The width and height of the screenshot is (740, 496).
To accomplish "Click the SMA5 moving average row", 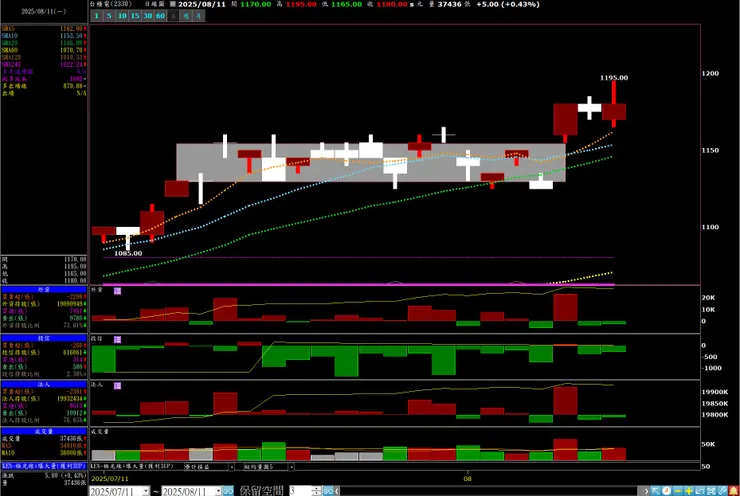I will (44, 29).
